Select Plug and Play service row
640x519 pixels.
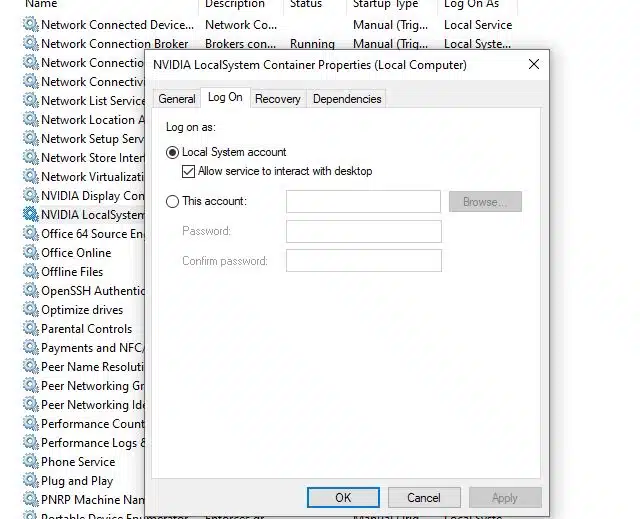coord(77,481)
